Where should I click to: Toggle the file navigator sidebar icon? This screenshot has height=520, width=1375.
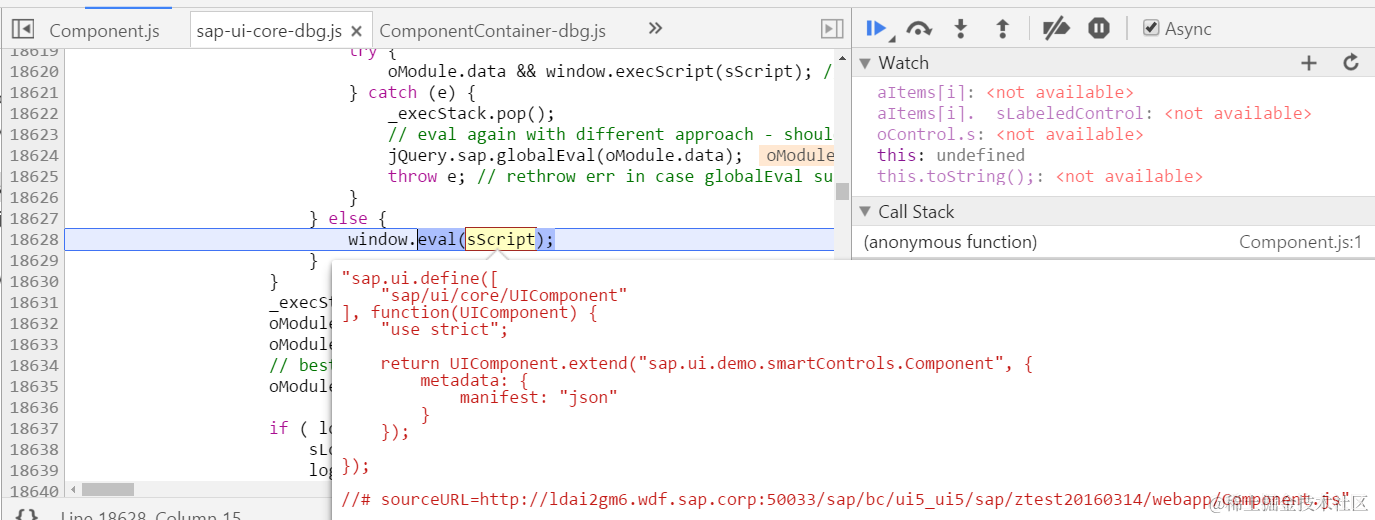pos(23,30)
